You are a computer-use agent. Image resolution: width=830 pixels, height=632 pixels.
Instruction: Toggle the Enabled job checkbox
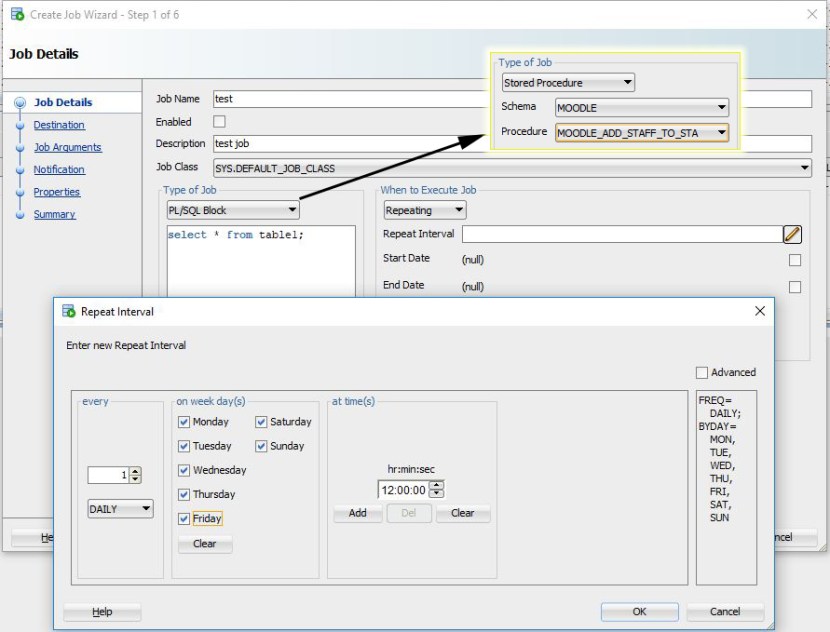pos(219,122)
